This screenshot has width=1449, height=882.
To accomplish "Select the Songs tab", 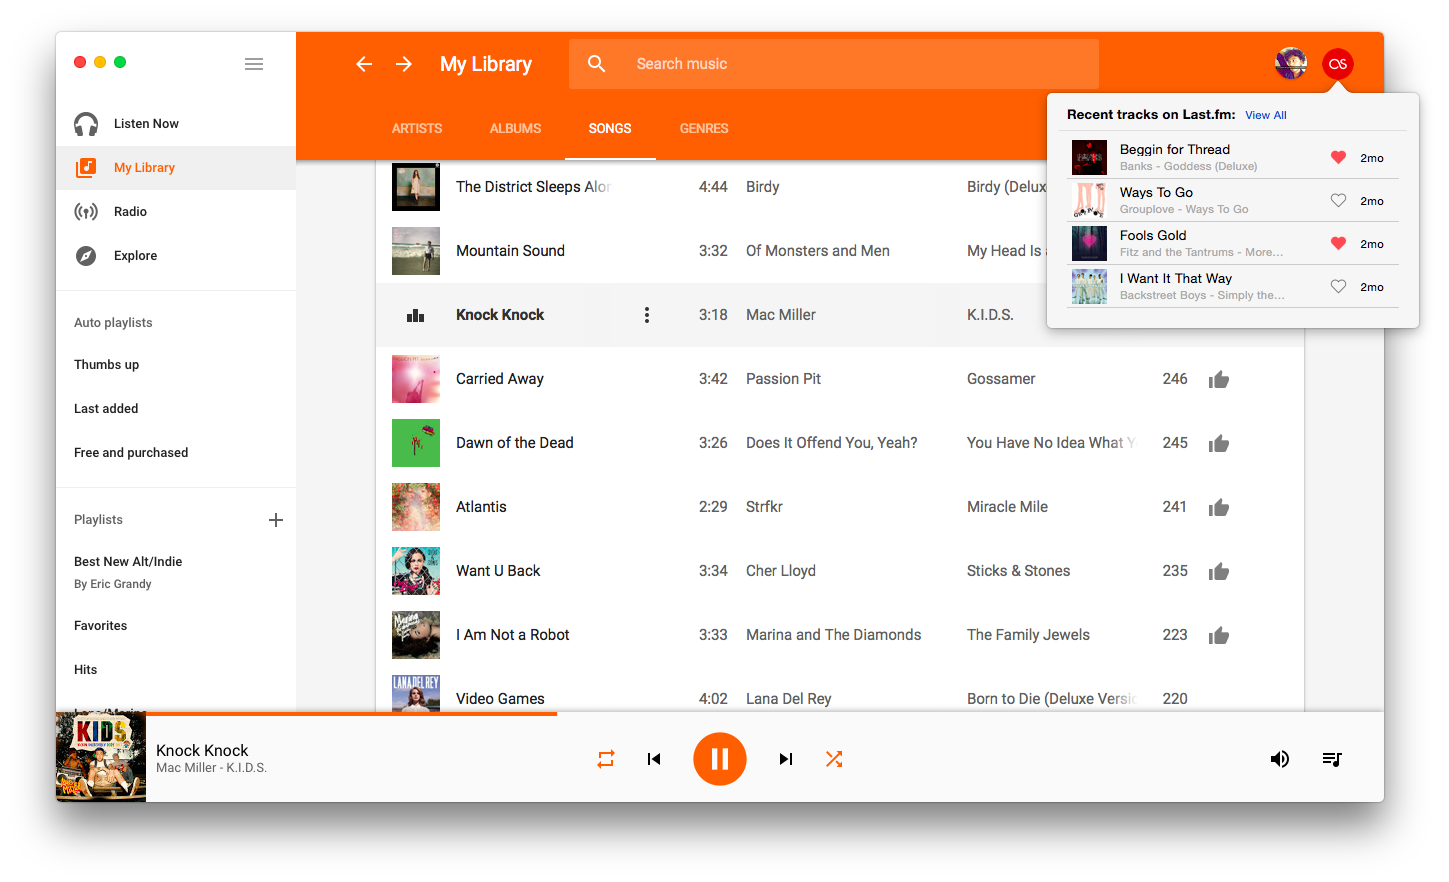I will click(610, 129).
